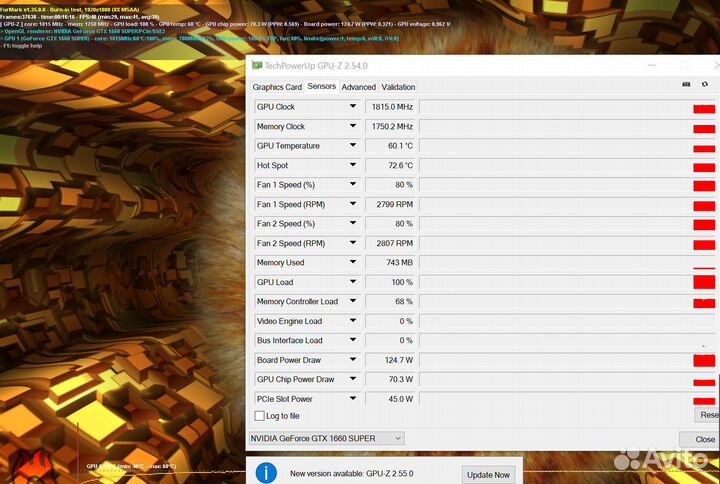Image resolution: width=720 pixels, height=484 pixels.
Task: Open the NVIDIA GeForce GTX 1660 SUPER selector
Action: (x=326, y=438)
